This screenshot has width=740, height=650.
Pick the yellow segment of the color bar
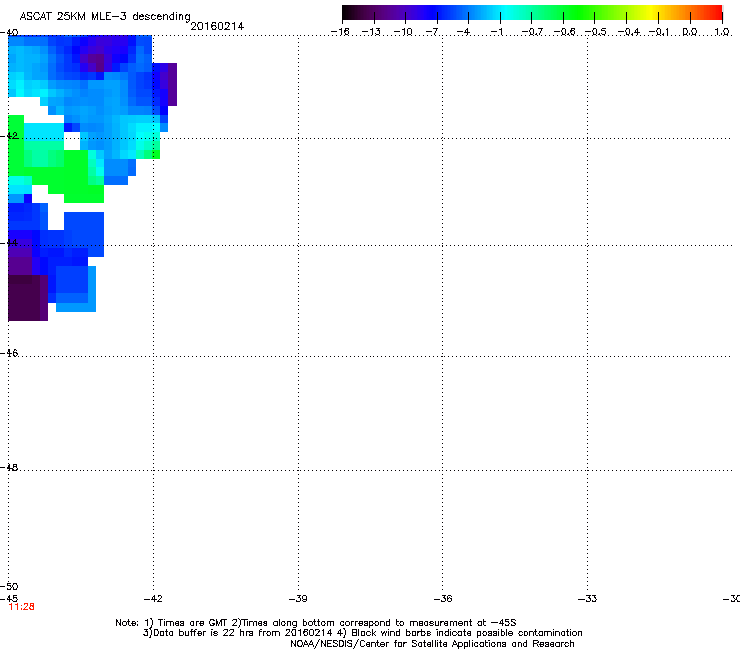tap(651, 13)
